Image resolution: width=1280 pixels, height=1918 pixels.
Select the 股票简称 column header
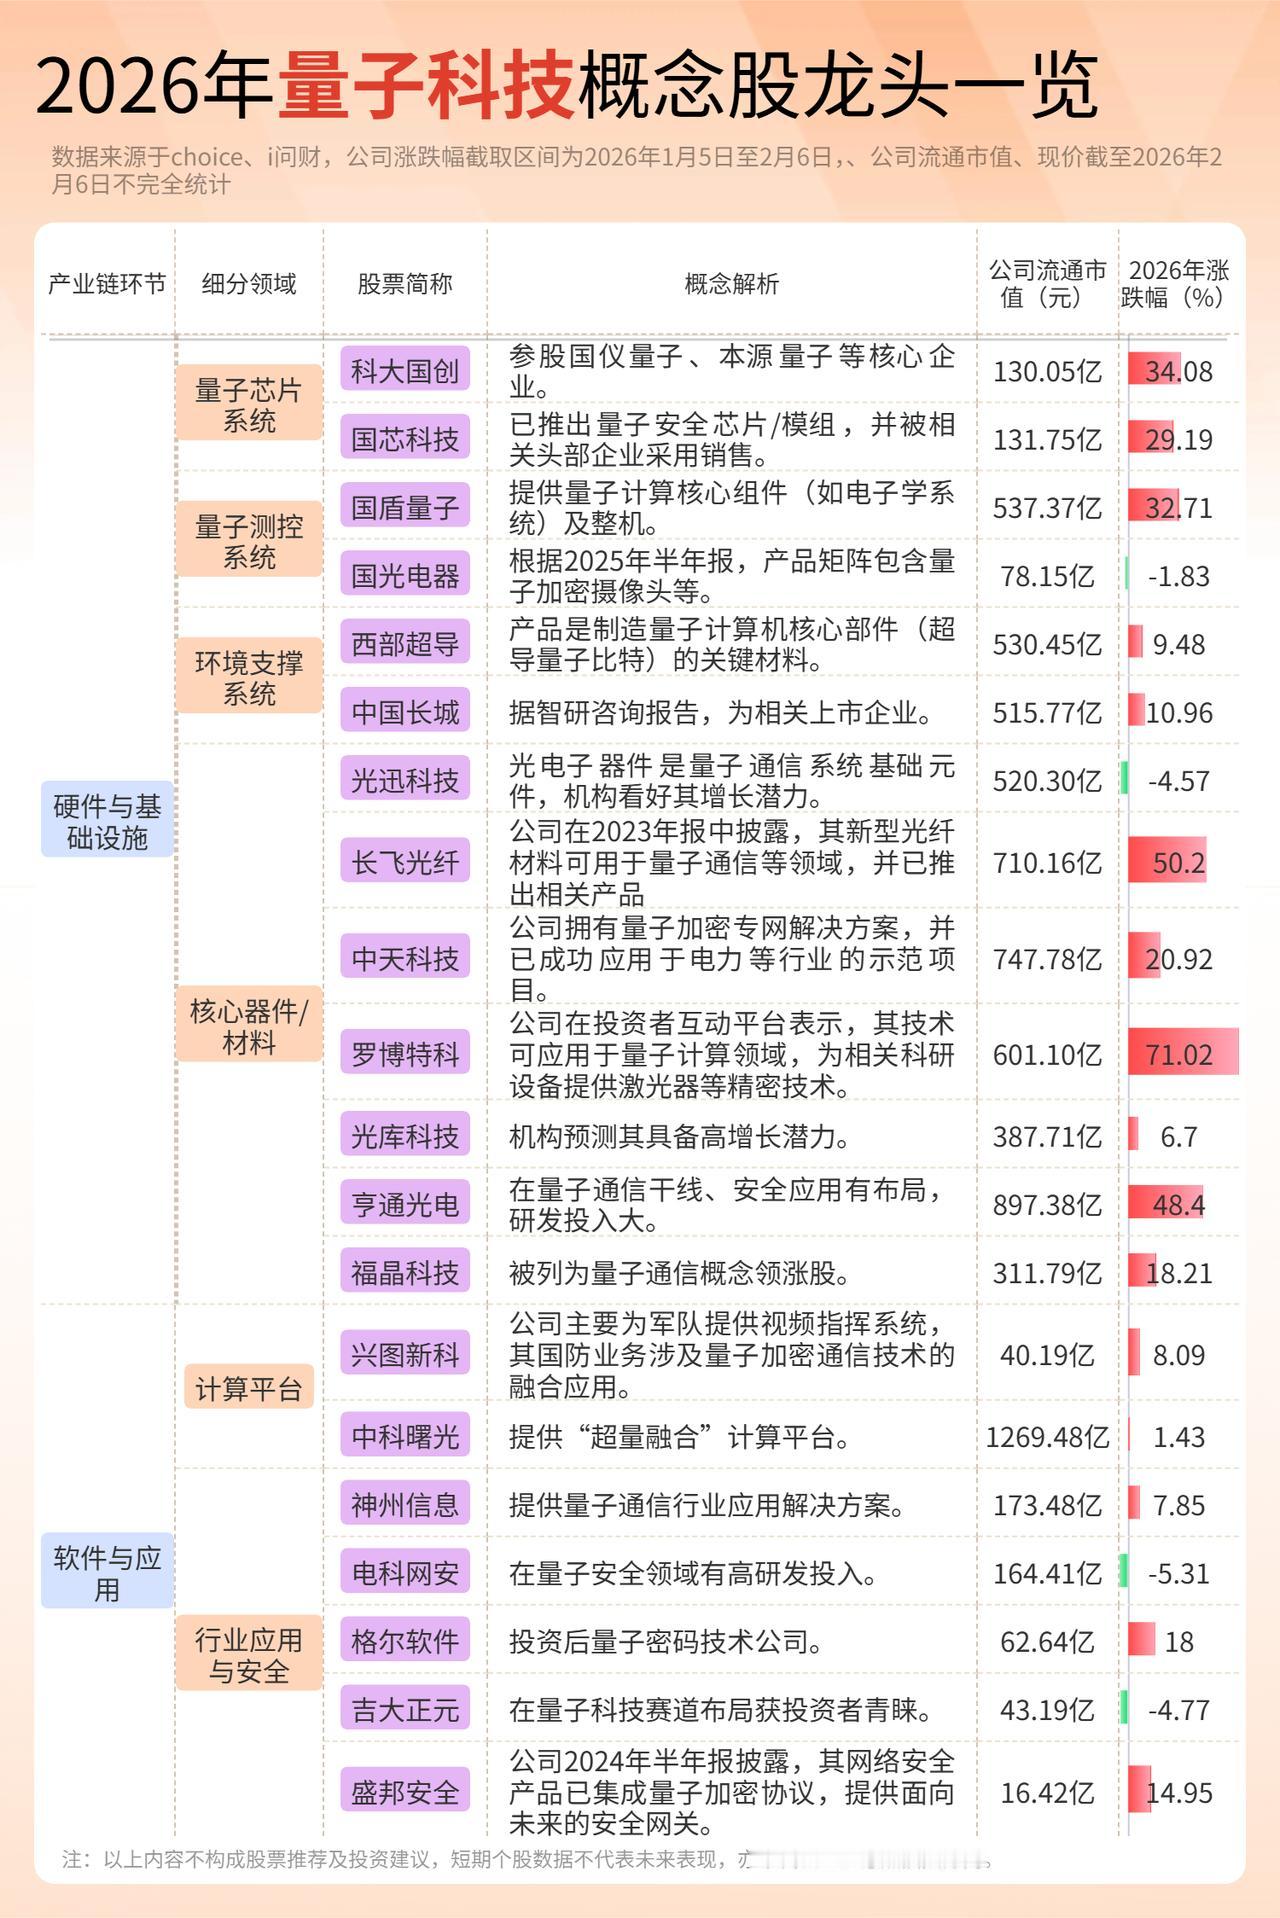[404, 284]
